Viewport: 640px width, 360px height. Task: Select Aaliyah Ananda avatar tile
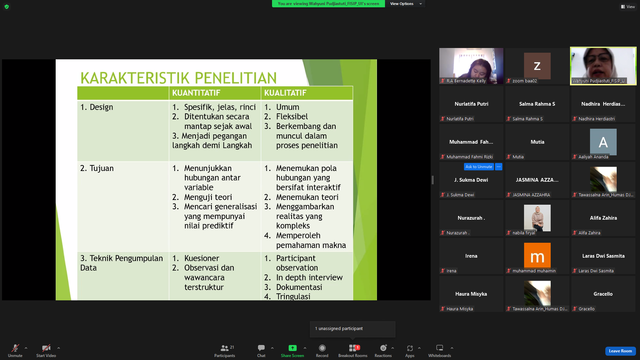click(x=603, y=142)
